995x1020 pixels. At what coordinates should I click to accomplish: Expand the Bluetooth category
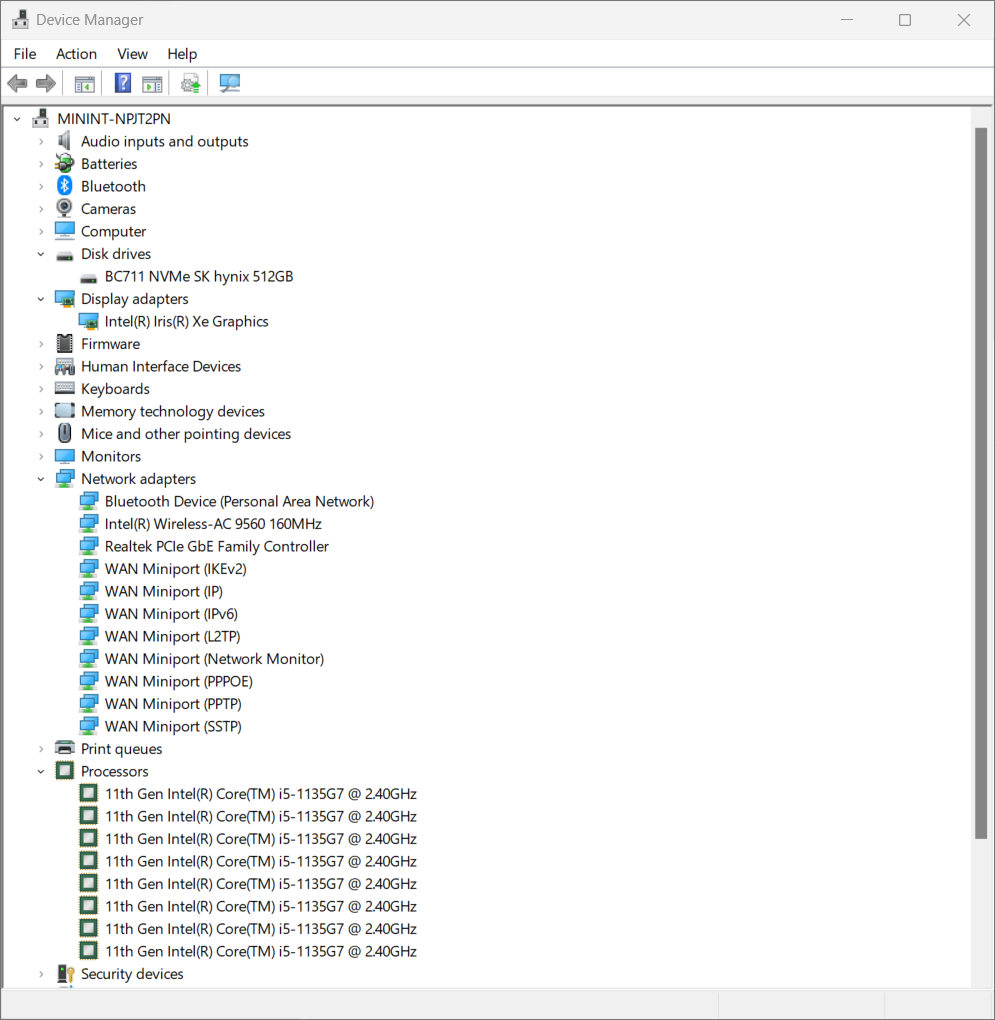pos(41,186)
